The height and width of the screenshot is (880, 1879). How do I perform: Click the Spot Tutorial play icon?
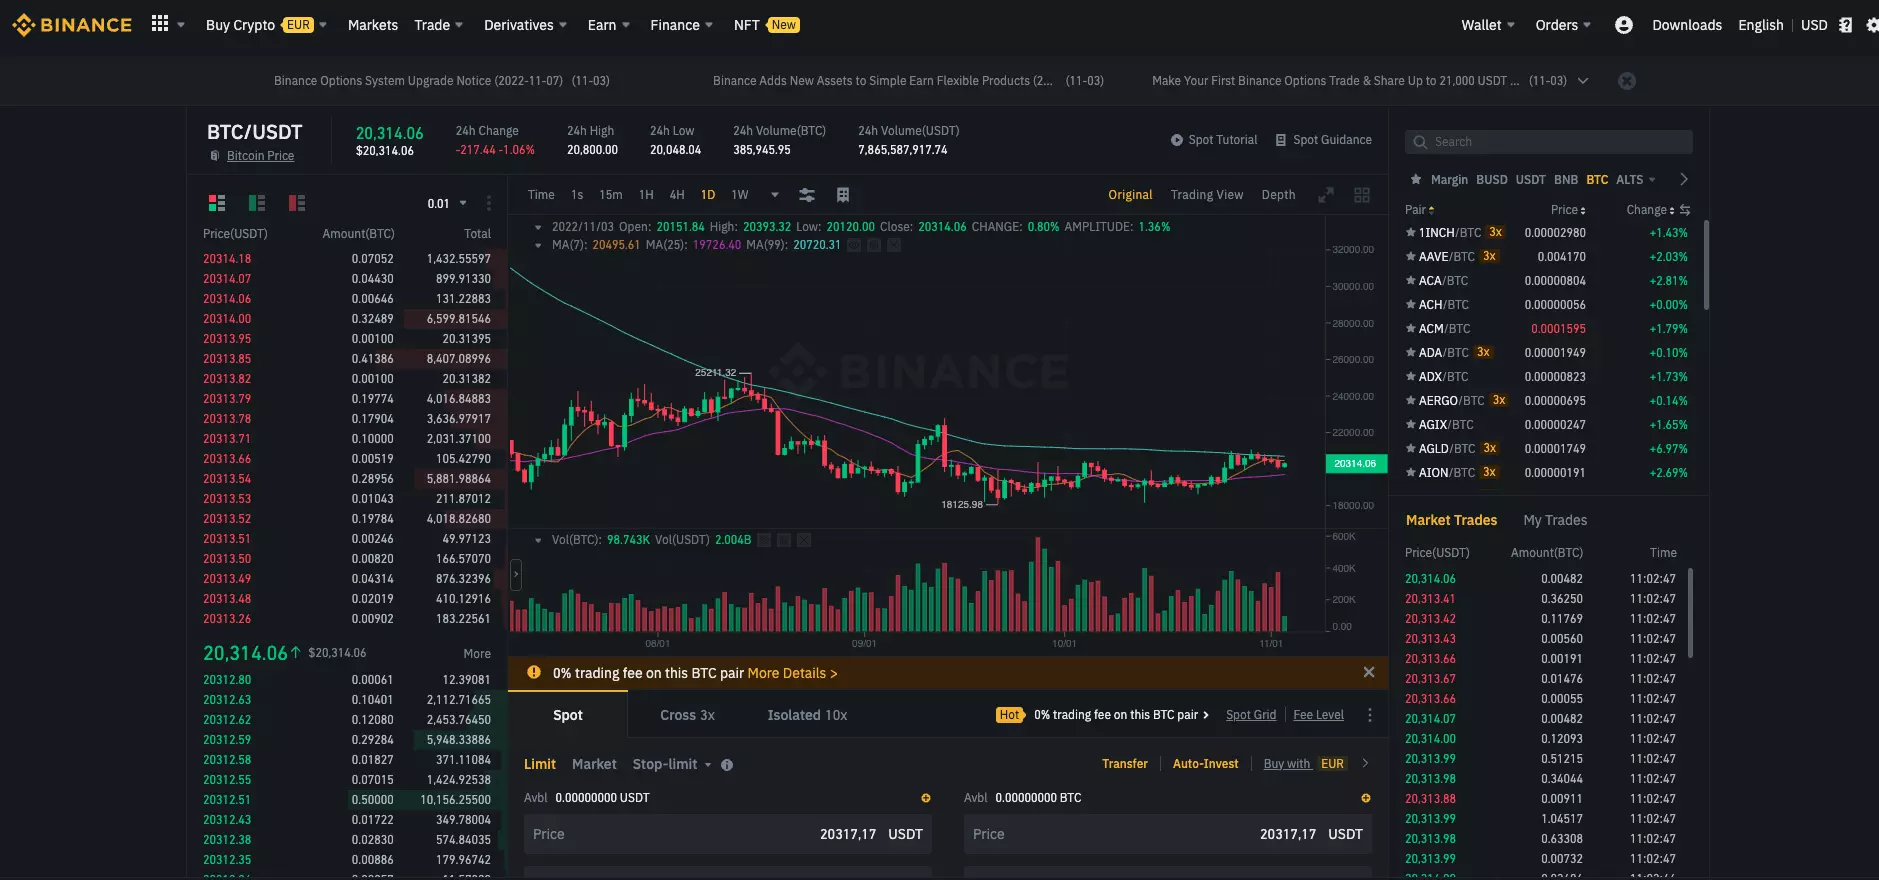(x=1177, y=140)
